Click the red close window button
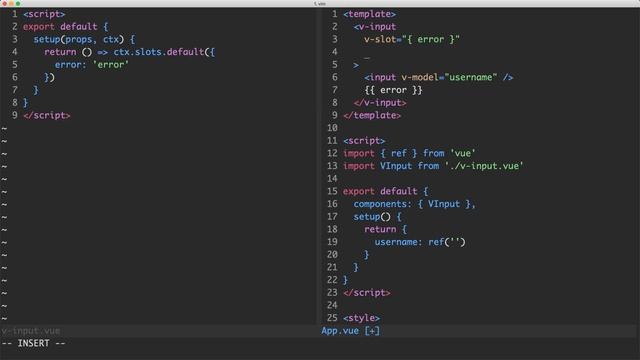The height and width of the screenshot is (360, 640). (5, 3)
